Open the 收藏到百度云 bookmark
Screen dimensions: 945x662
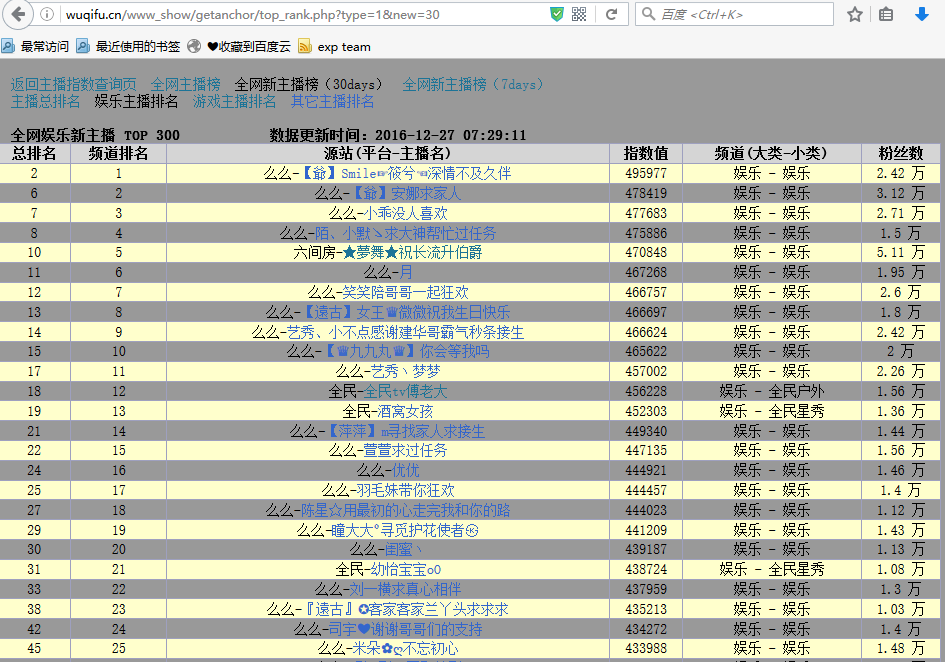pyautogui.click(x=240, y=46)
